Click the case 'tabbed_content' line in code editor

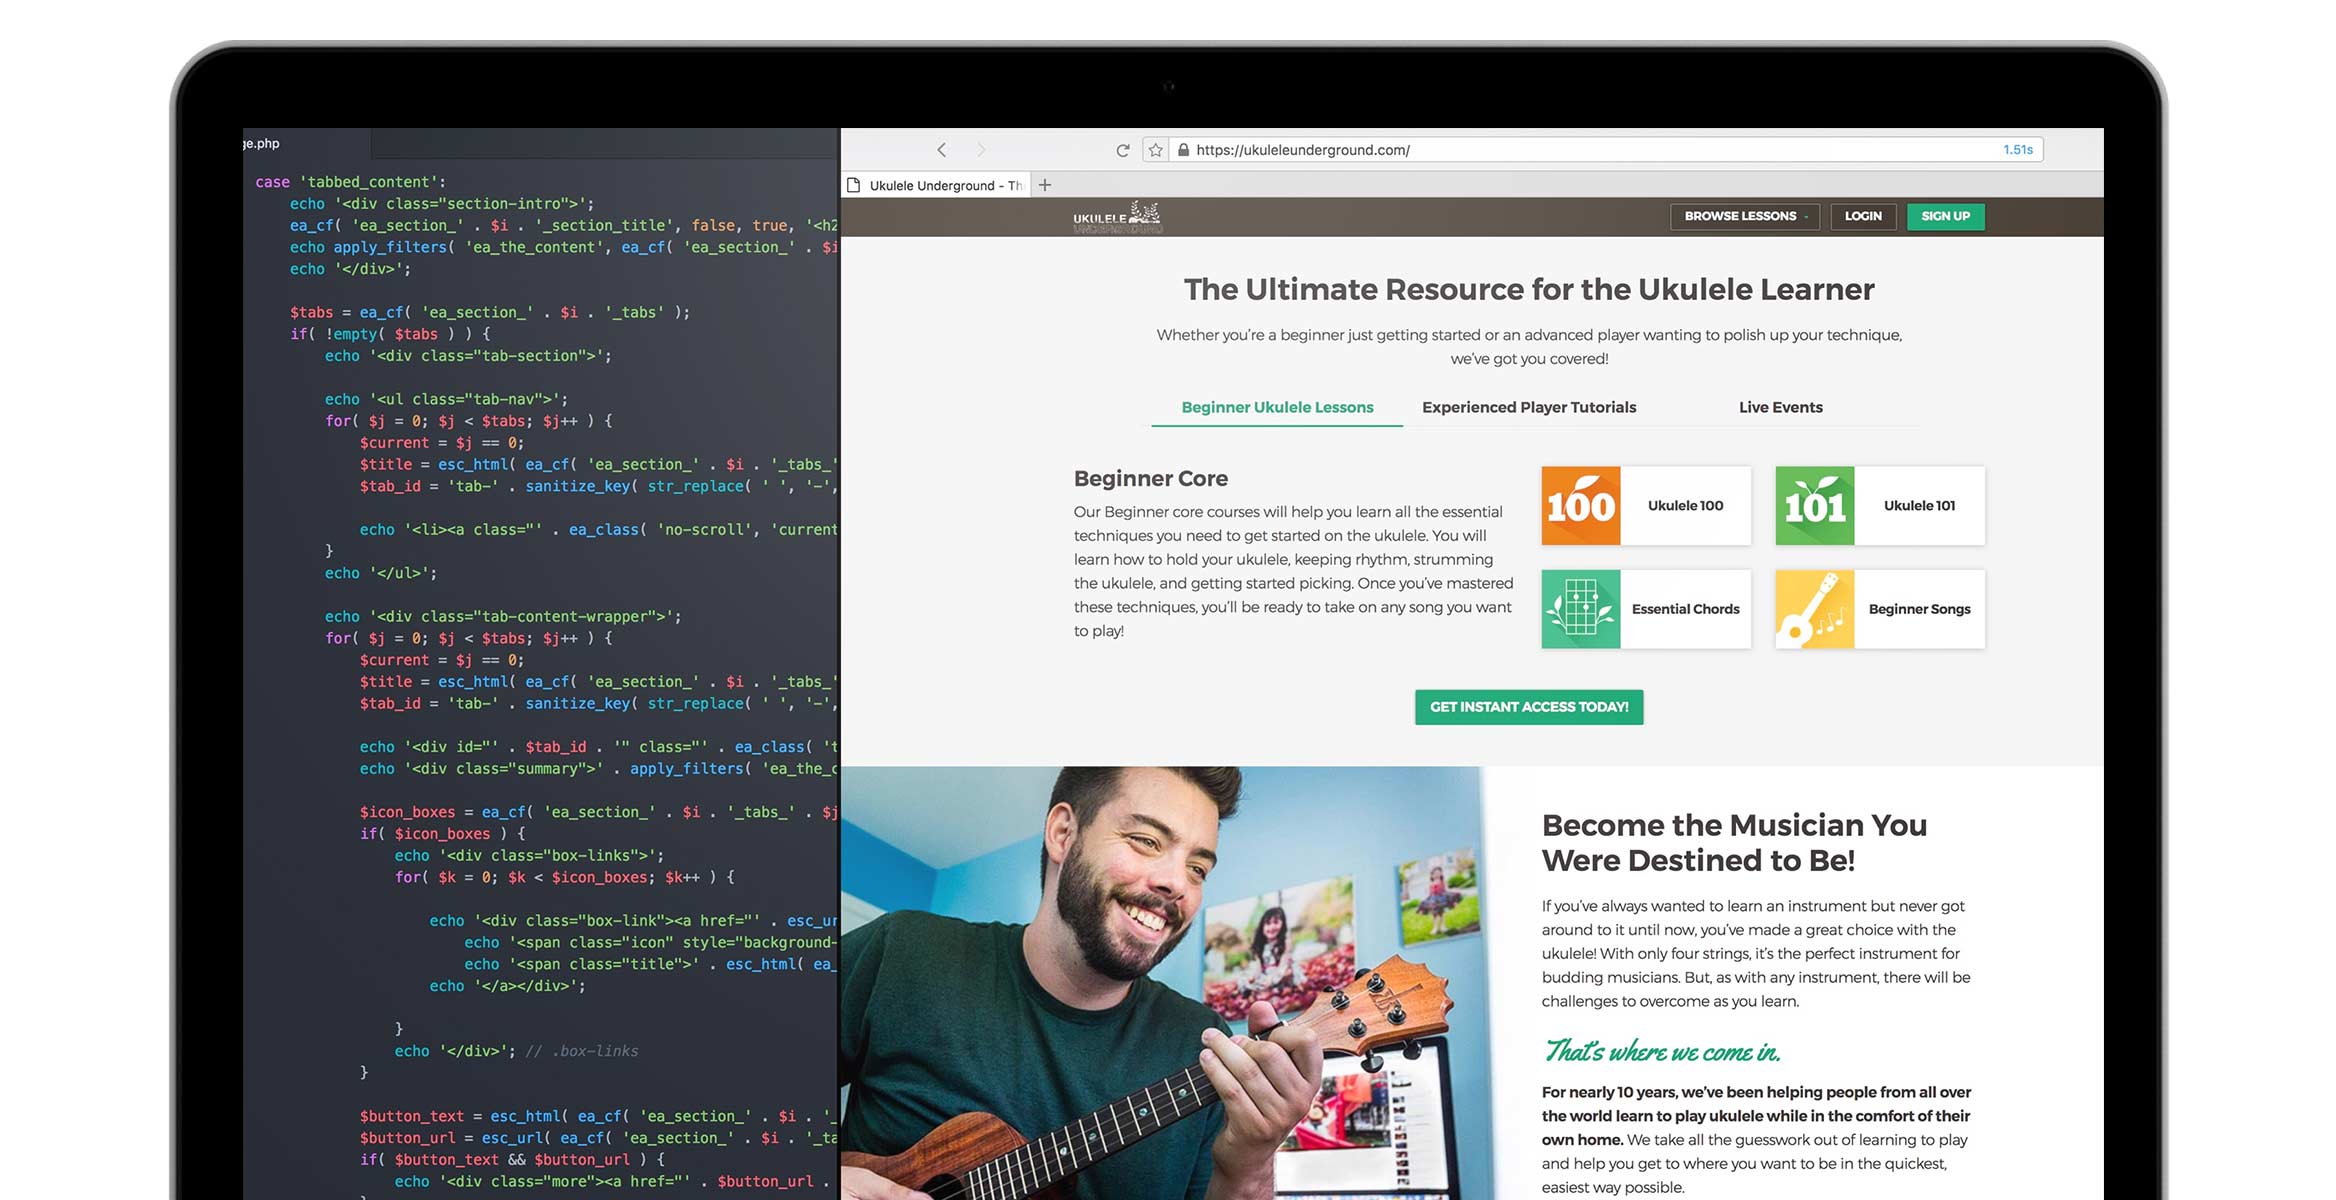pos(351,182)
